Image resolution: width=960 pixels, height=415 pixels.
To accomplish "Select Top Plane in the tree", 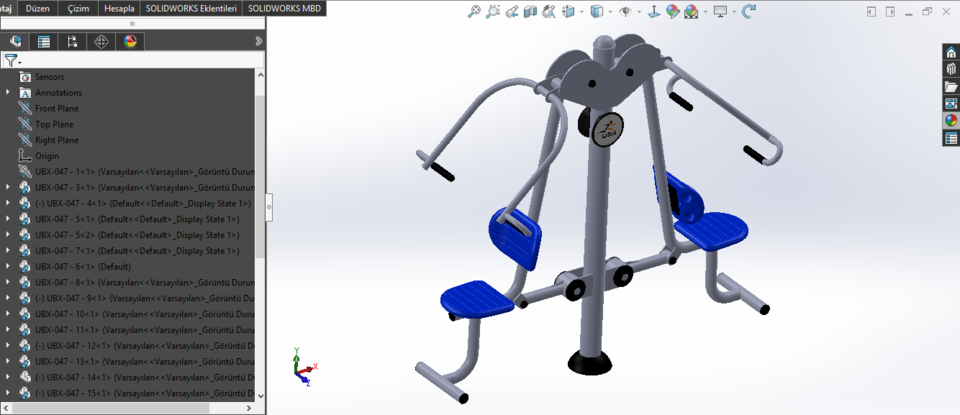I will pyautogui.click(x=54, y=124).
